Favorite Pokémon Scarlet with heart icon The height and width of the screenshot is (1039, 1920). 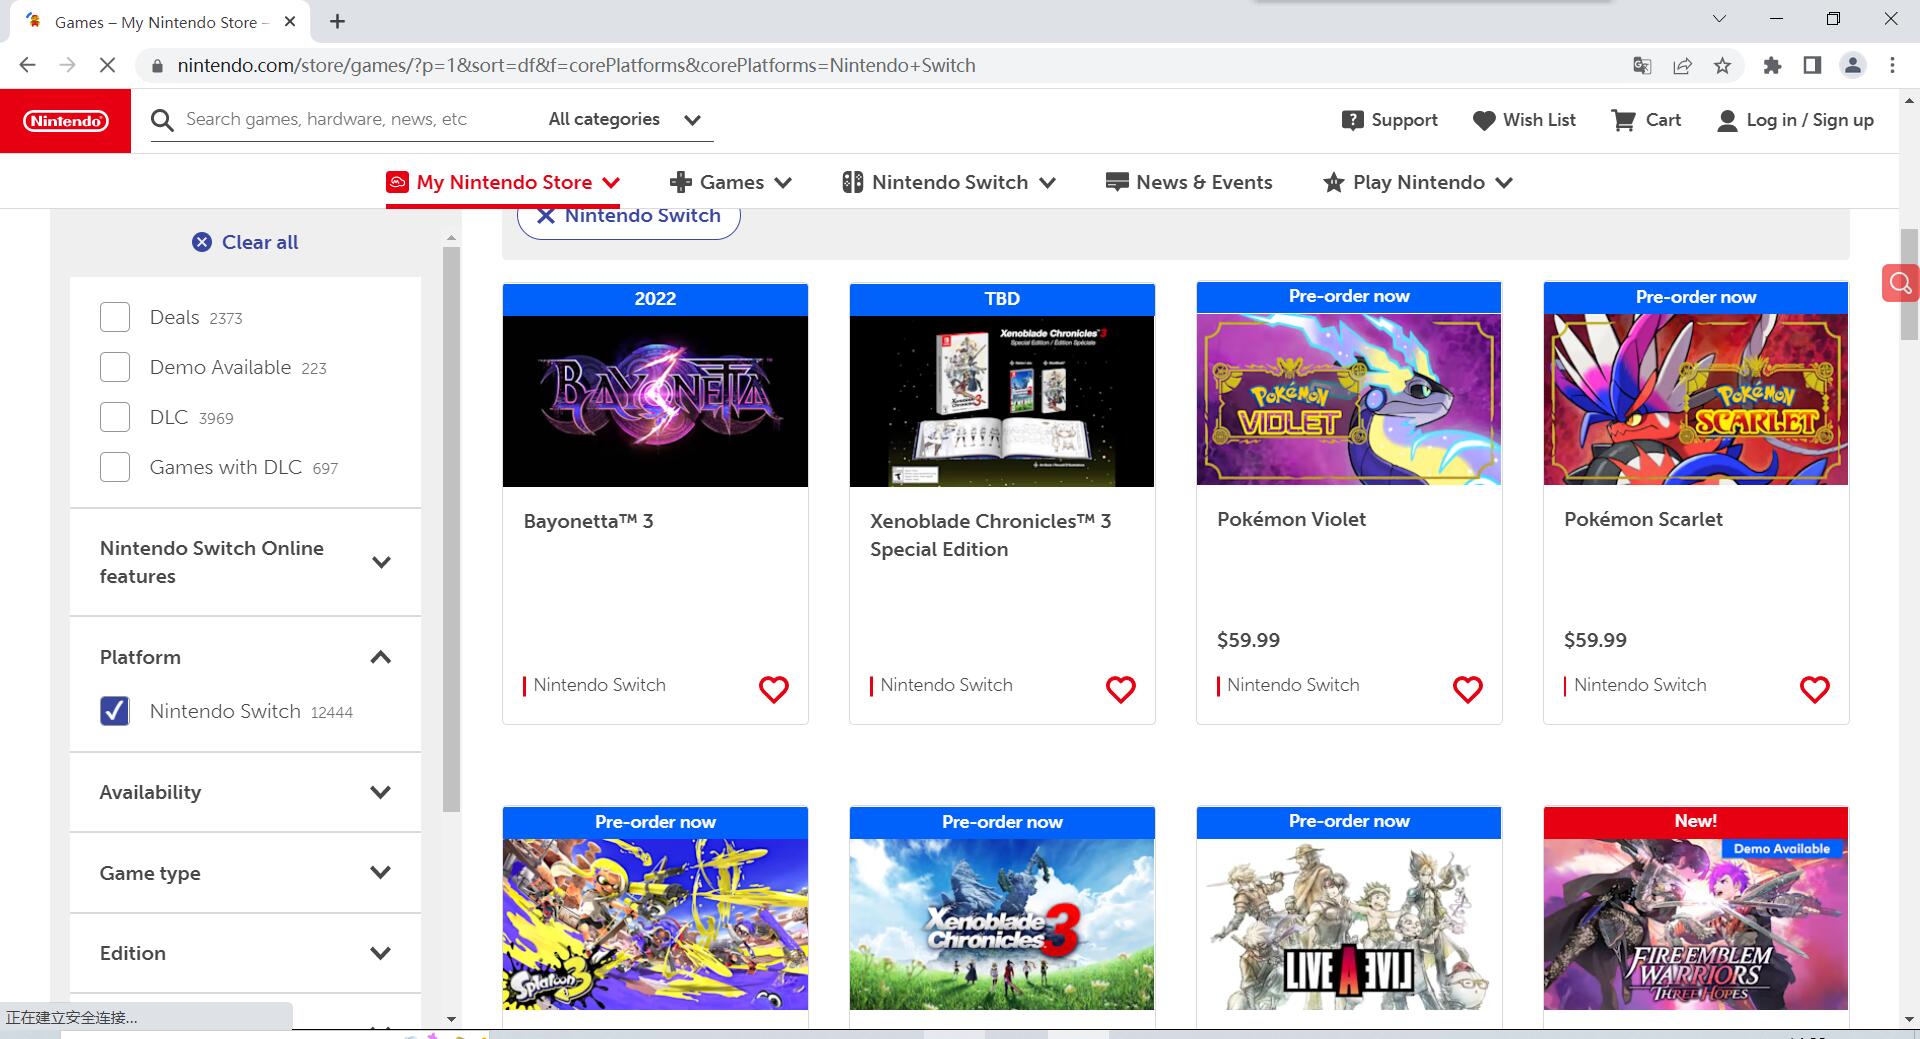point(1814,689)
